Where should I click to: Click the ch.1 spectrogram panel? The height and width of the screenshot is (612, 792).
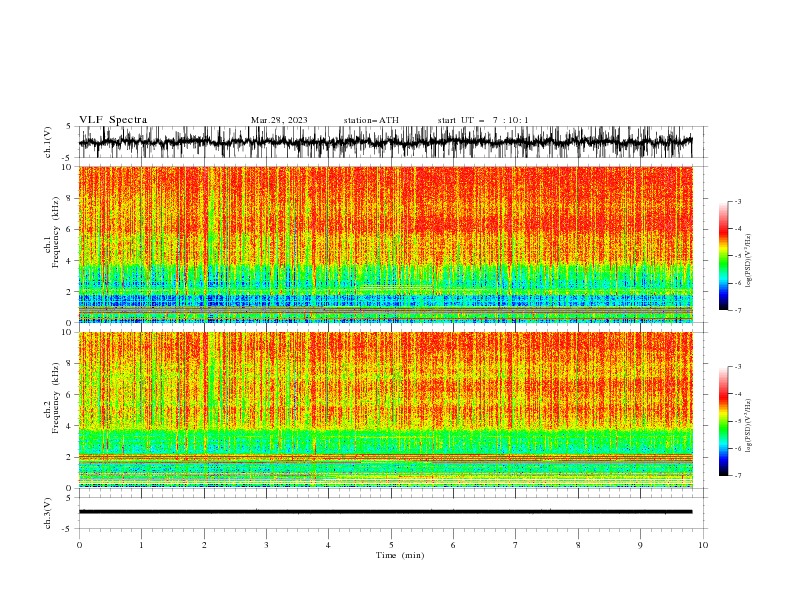coord(385,244)
